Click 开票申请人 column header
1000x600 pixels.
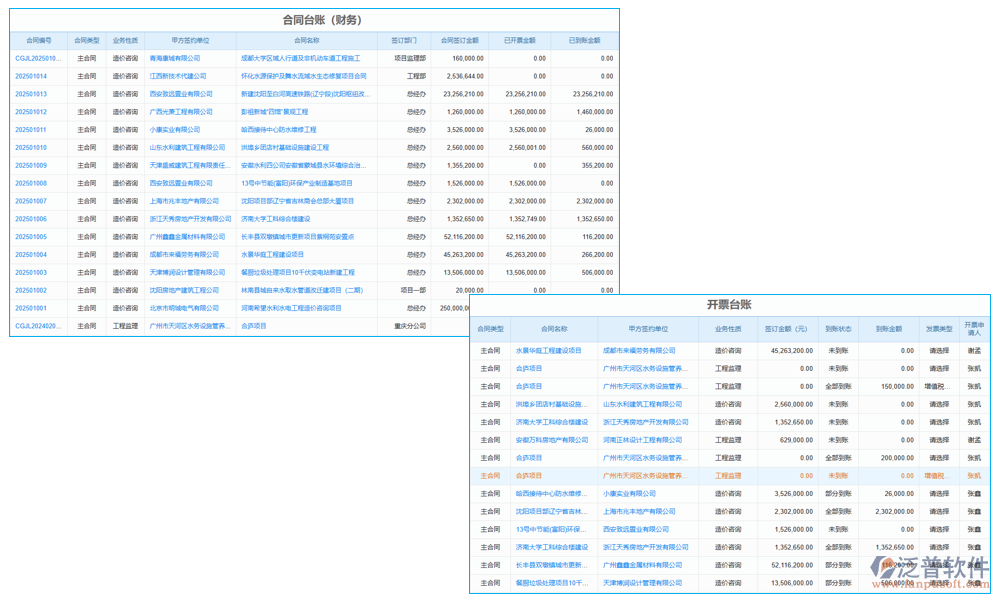pos(974,328)
